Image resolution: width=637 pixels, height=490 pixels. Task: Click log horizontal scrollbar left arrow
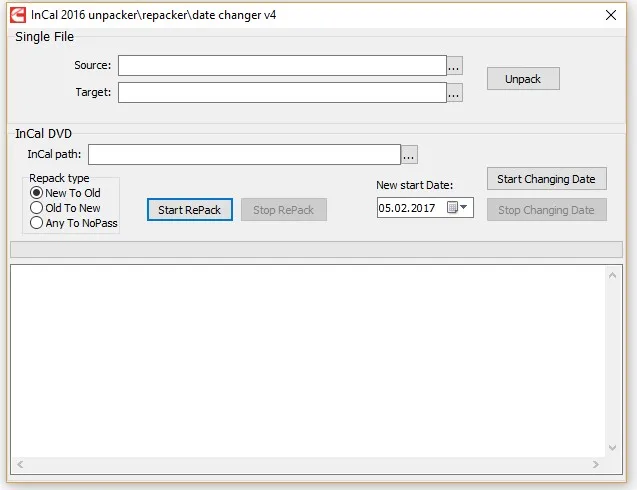(x=20, y=464)
